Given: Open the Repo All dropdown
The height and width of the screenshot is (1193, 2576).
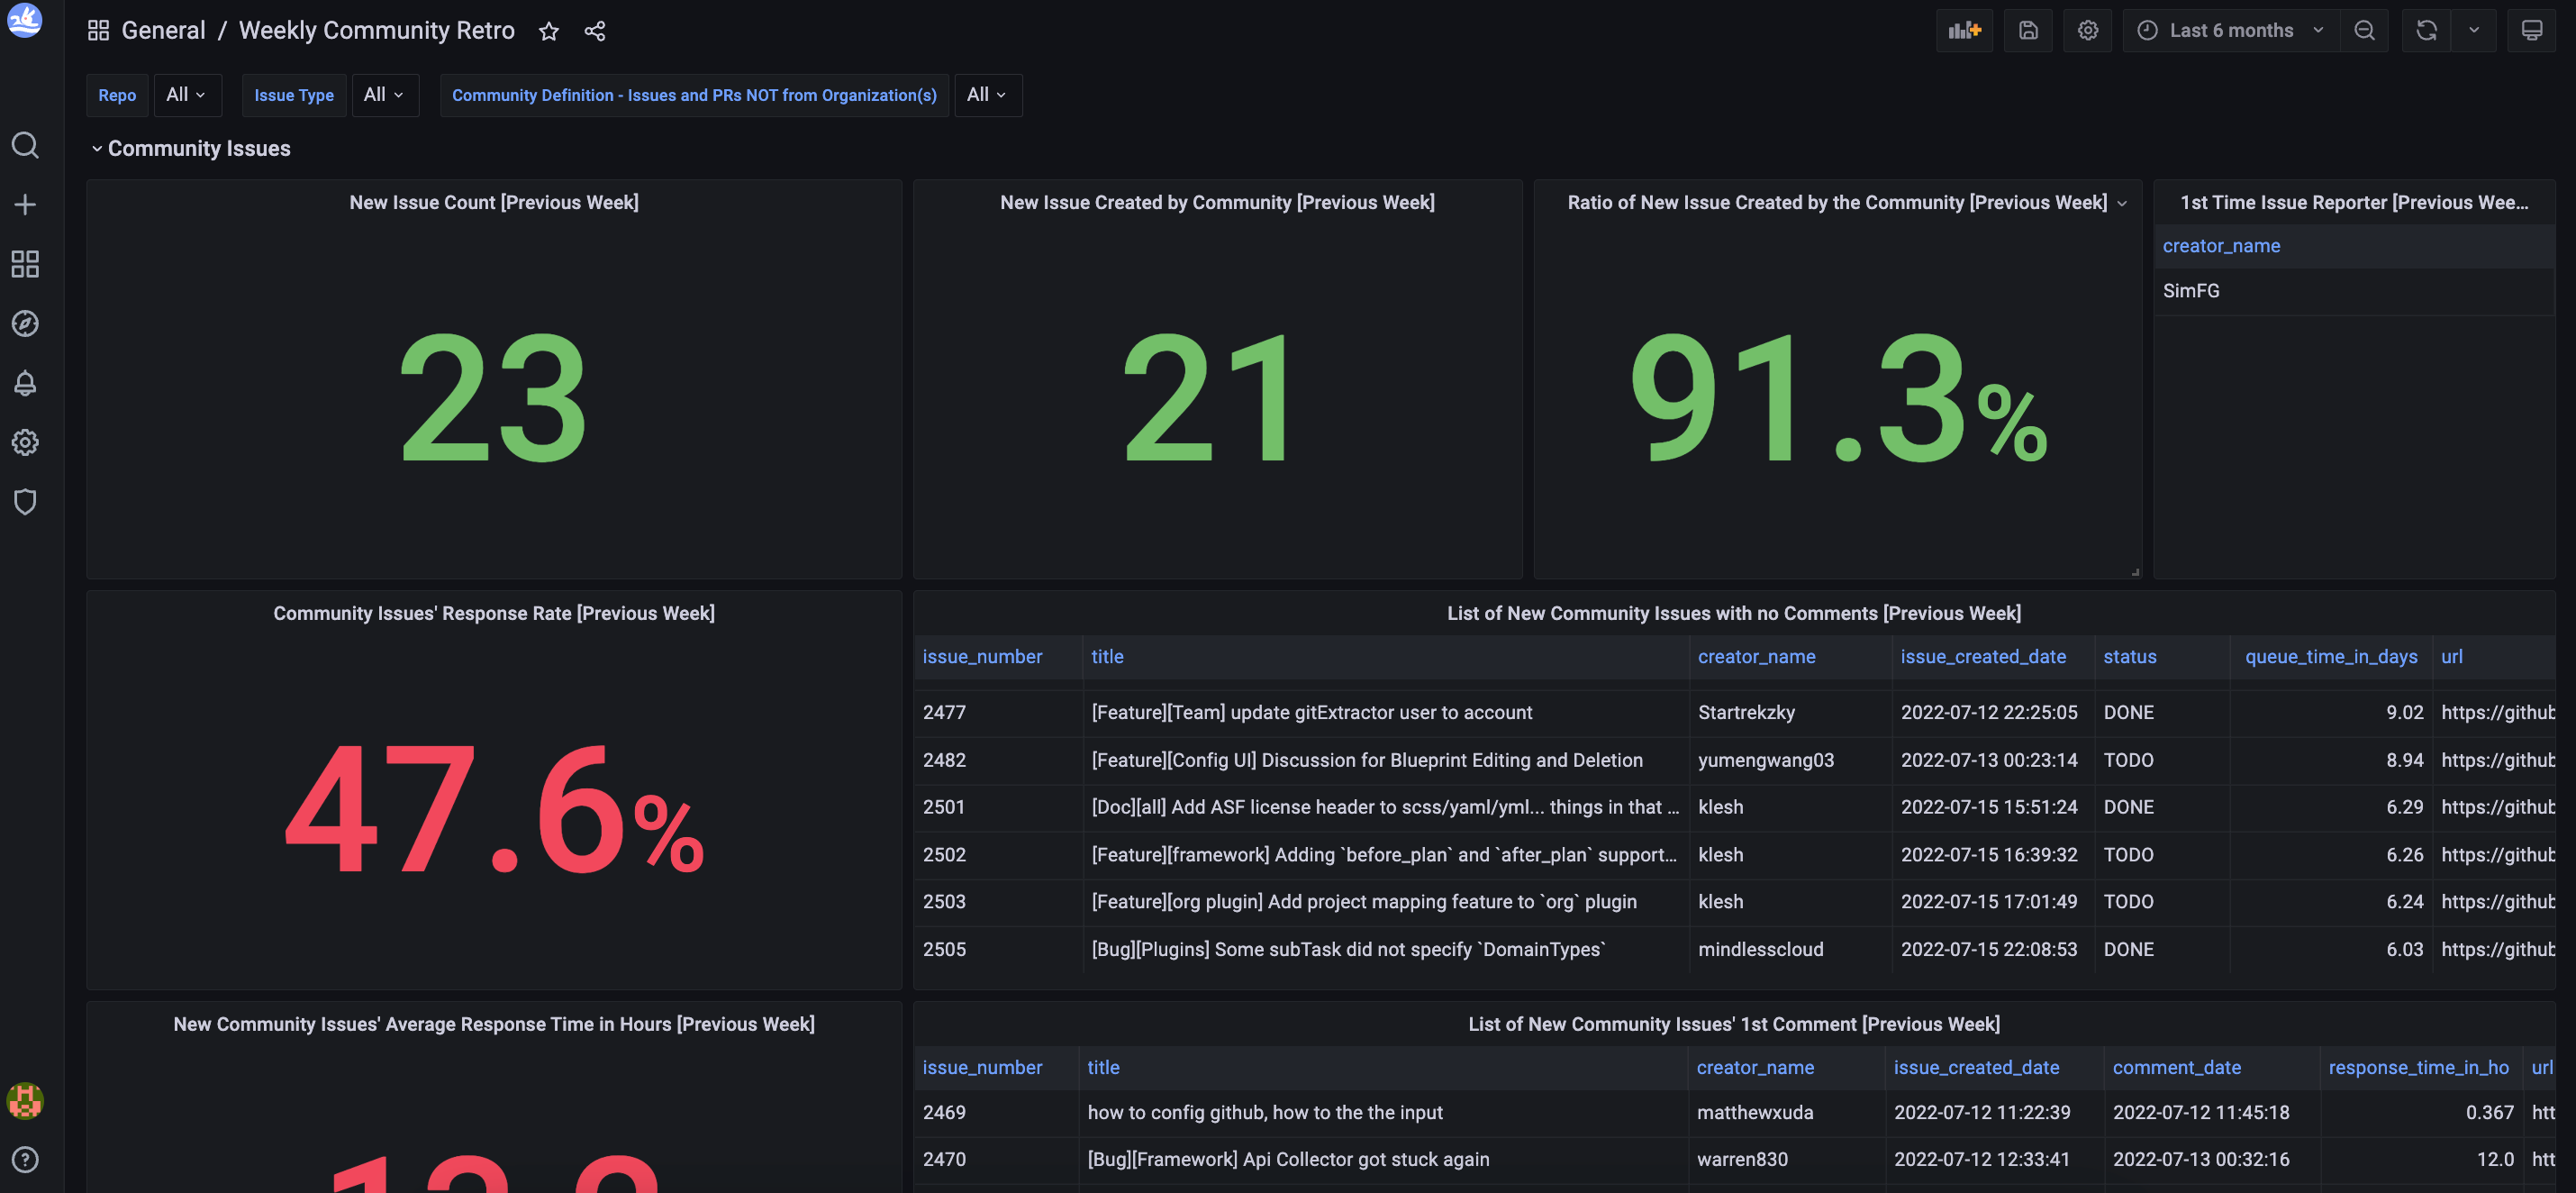Looking at the screenshot, I should (186, 95).
